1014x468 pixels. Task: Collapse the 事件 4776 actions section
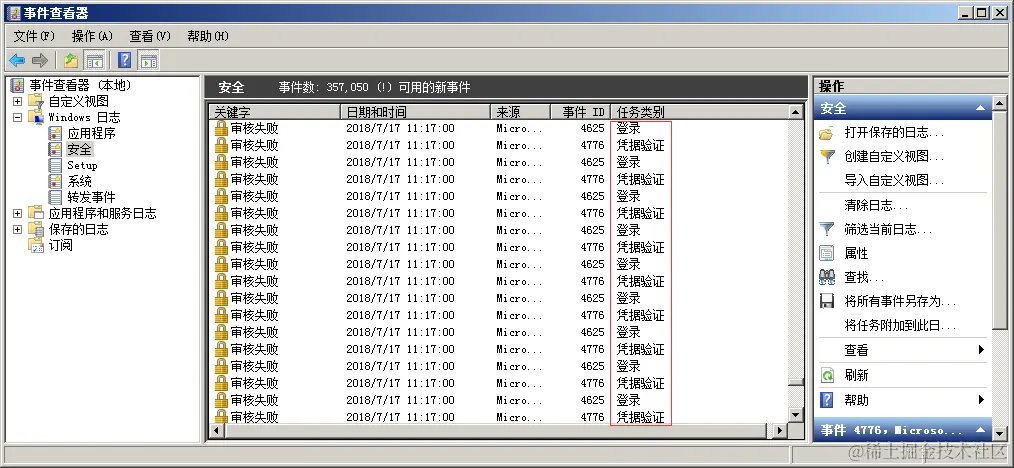980,431
